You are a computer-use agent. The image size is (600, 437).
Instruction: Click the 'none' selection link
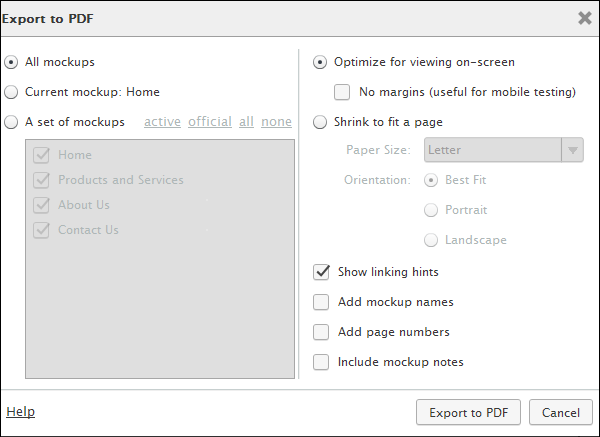tap(276, 122)
